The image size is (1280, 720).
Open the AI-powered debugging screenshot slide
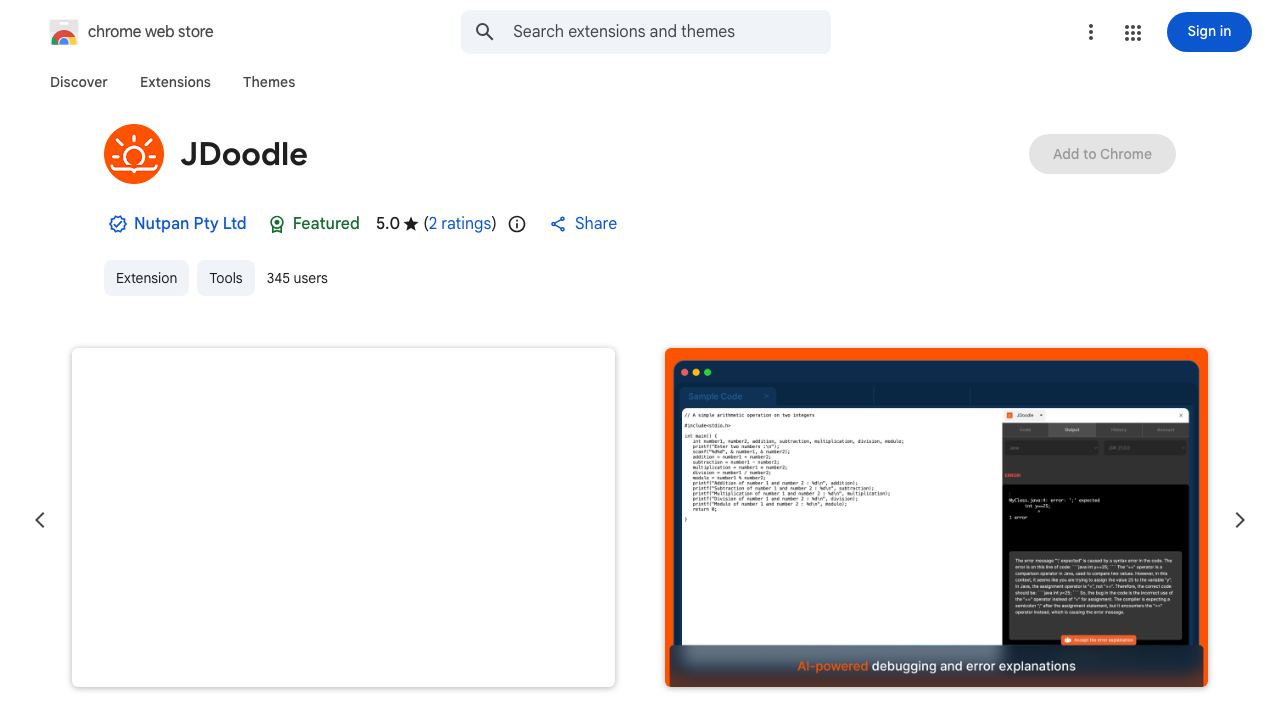(x=936, y=517)
